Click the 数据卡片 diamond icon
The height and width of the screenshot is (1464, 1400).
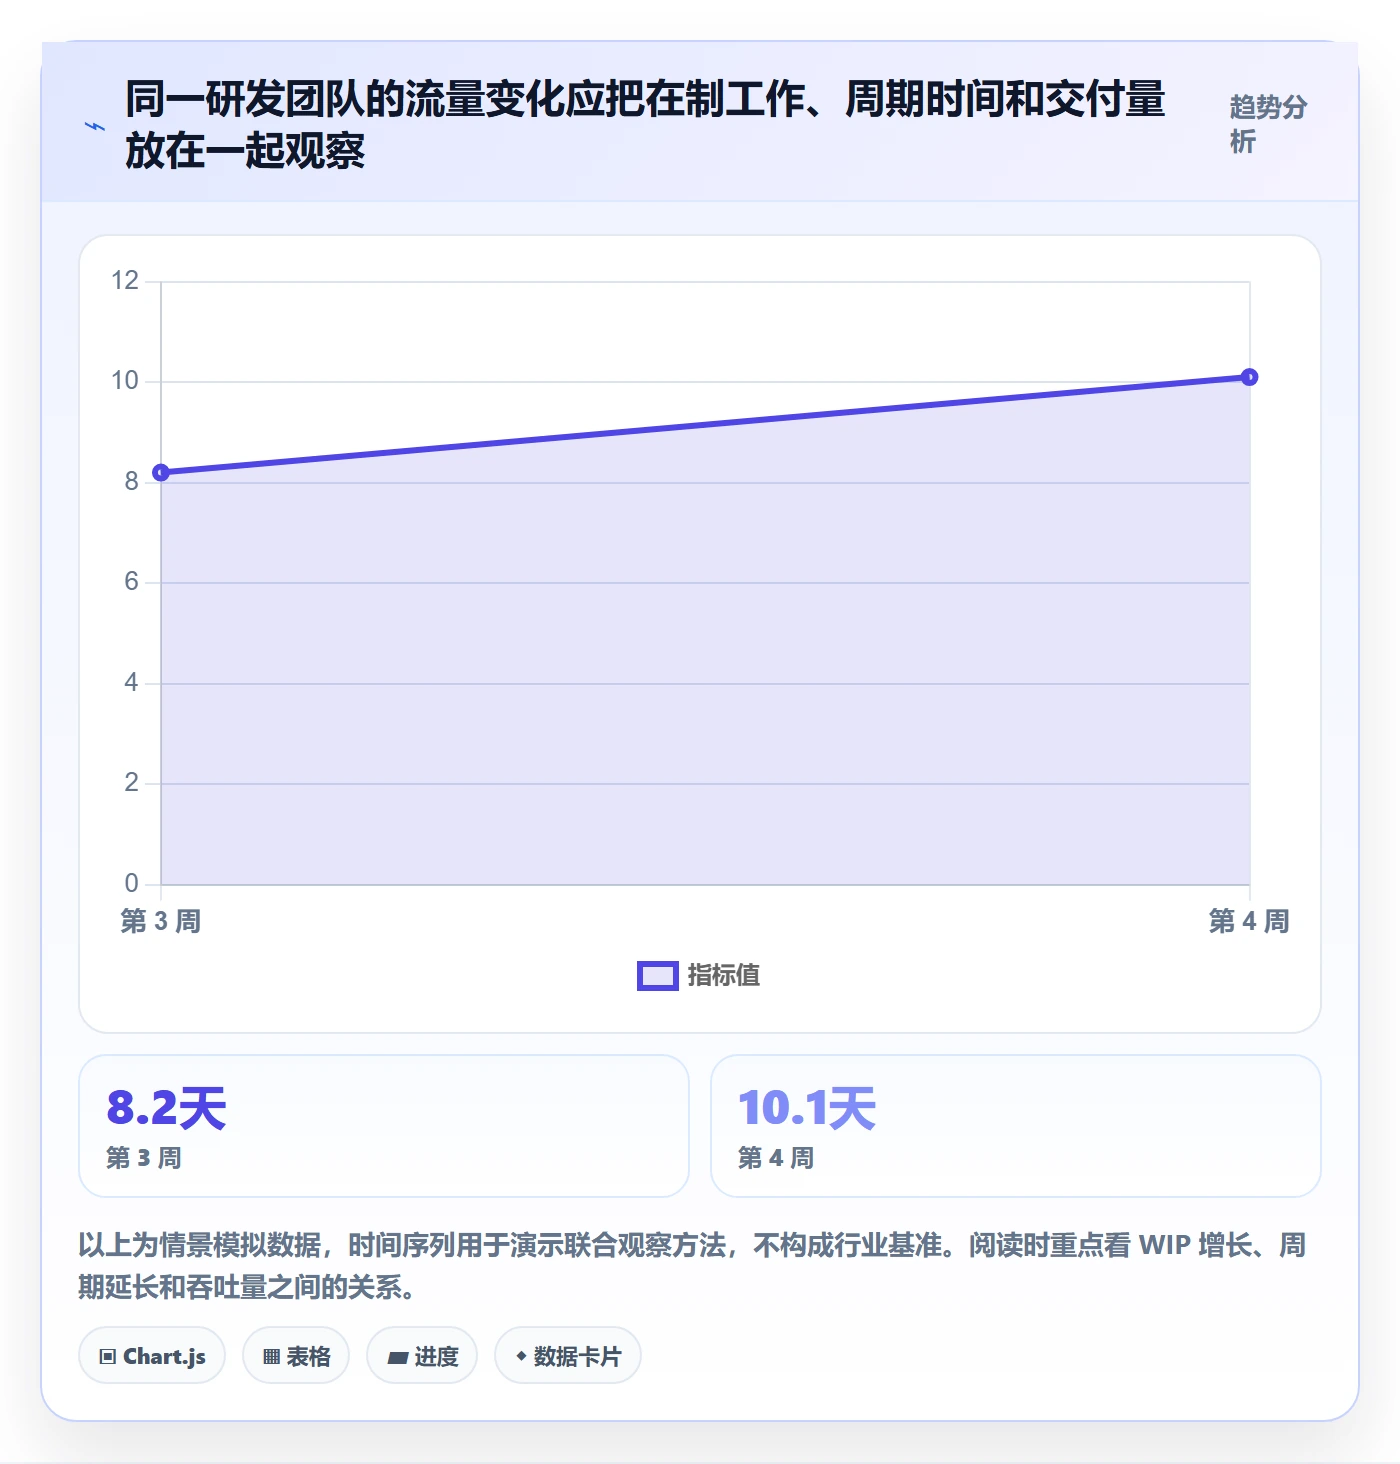(x=521, y=1356)
